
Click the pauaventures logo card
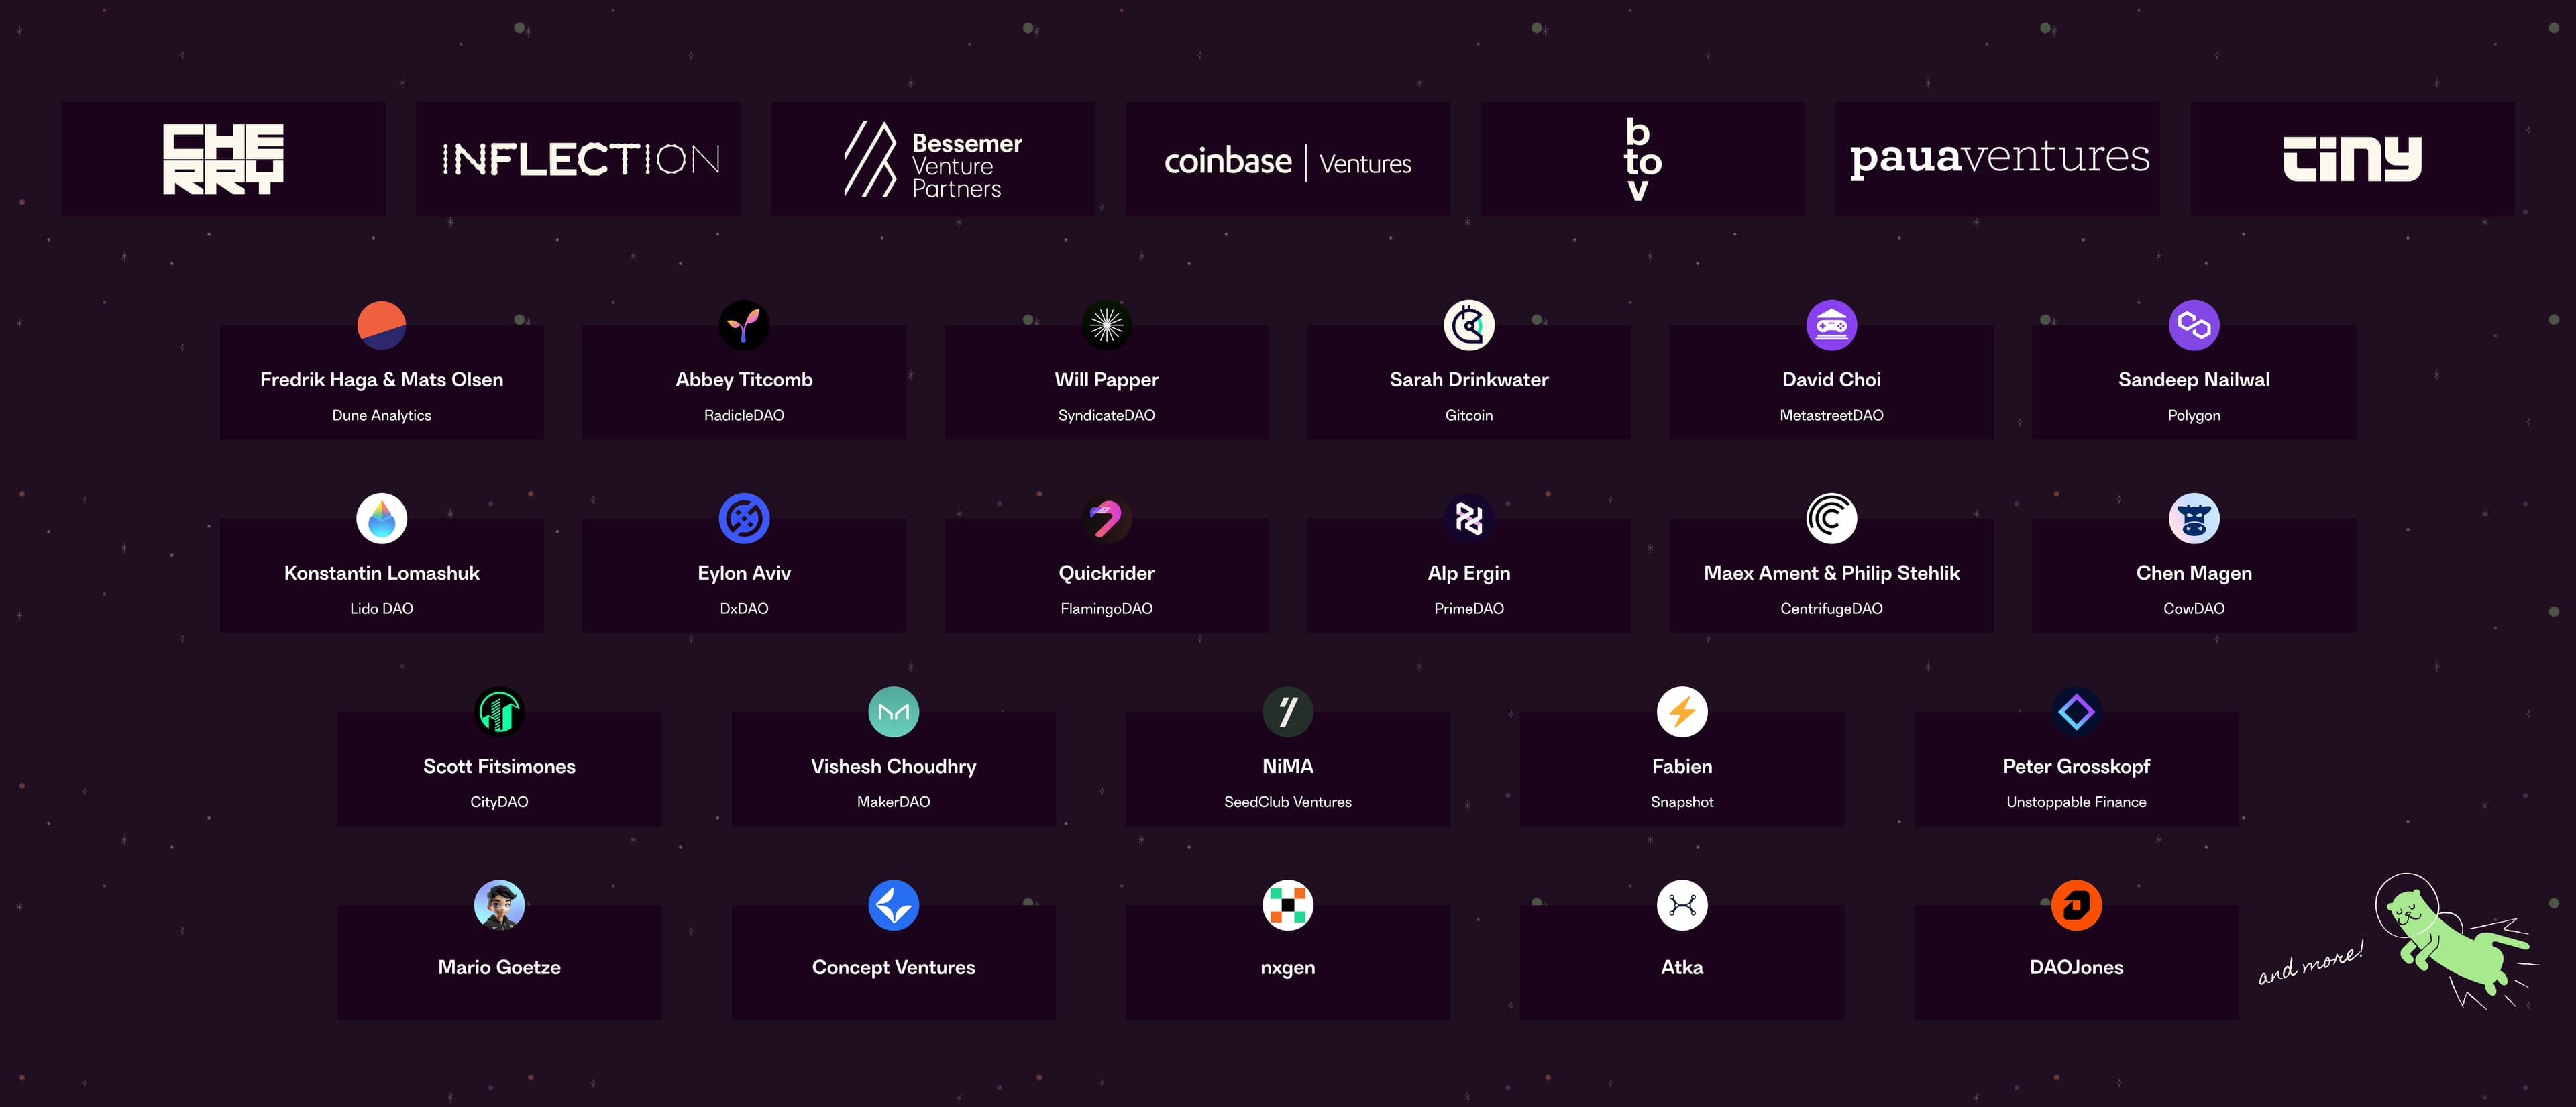pyautogui.click(x=1997, y=159)
